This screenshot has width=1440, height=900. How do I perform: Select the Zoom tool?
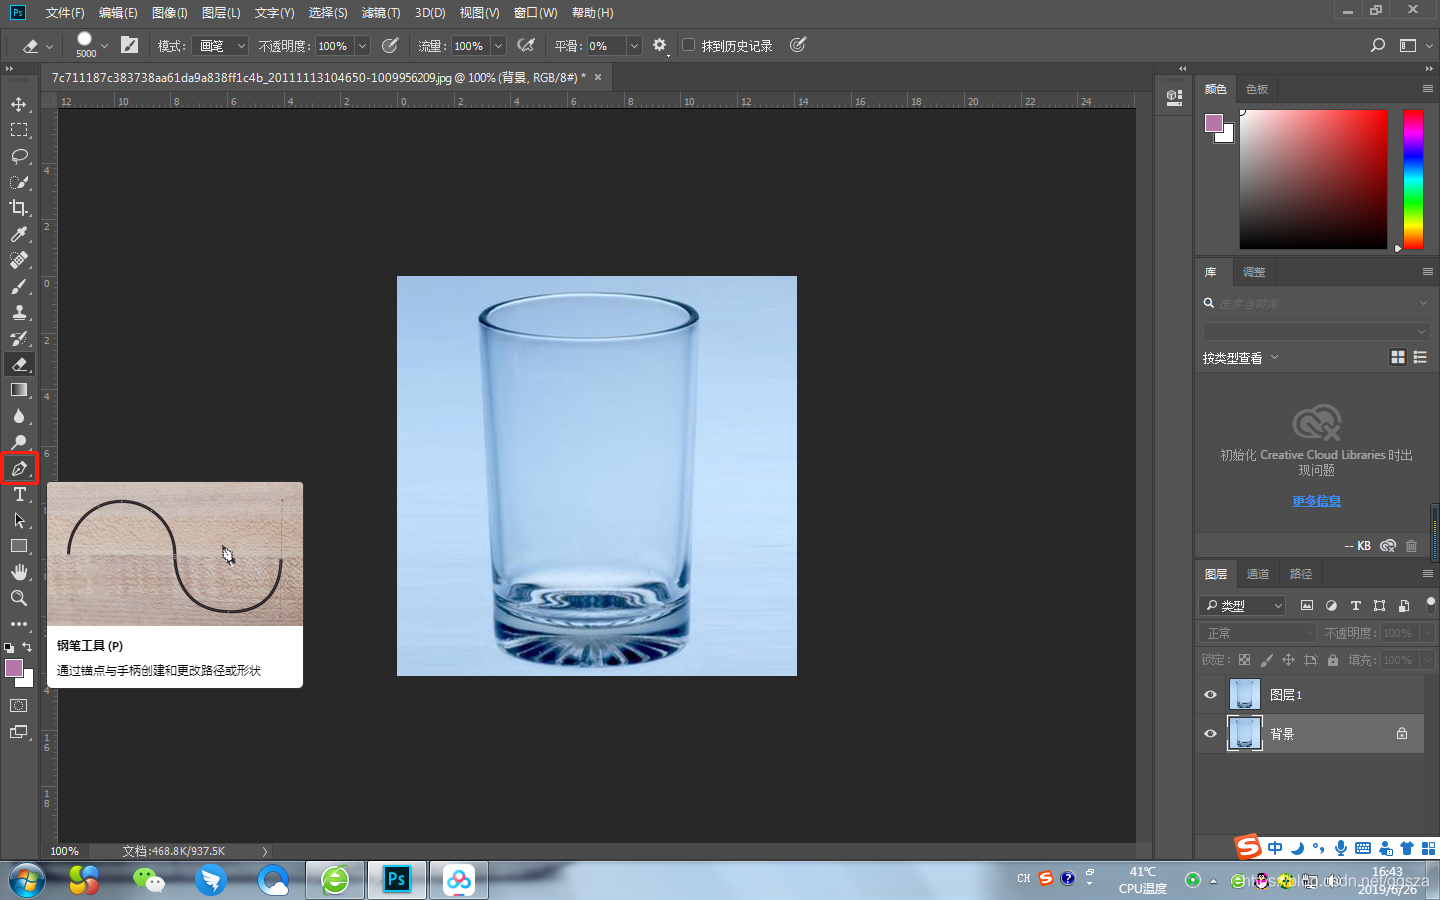[x=19, y=598]
